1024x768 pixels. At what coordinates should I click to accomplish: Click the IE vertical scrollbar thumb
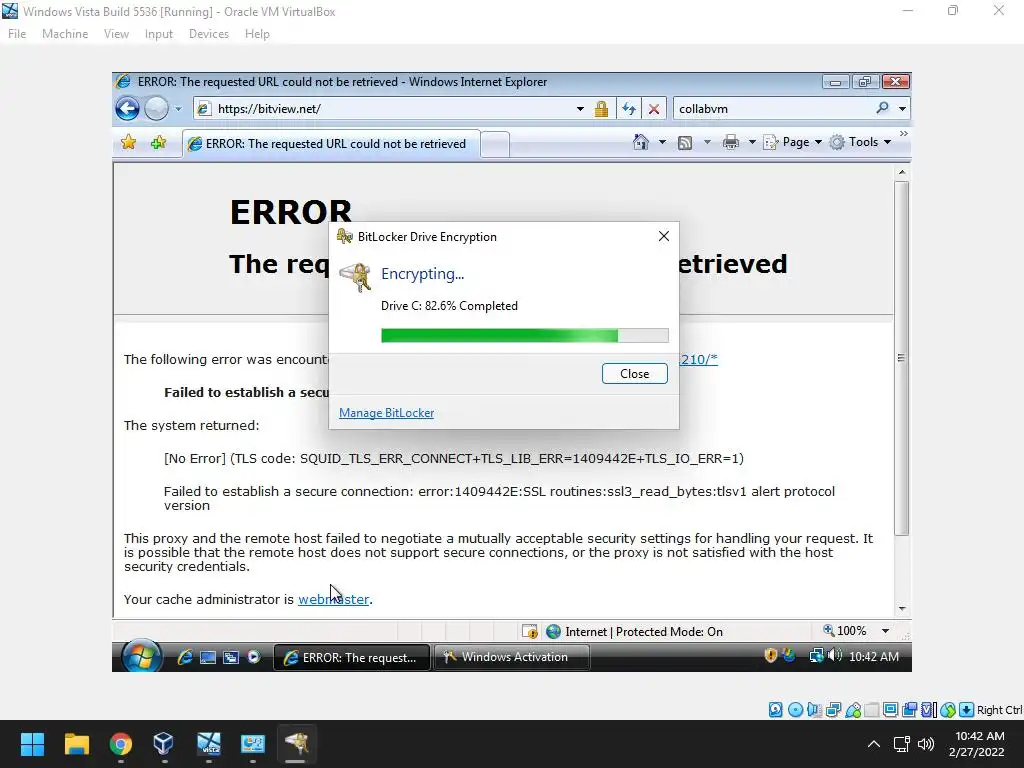coord(901,358)
